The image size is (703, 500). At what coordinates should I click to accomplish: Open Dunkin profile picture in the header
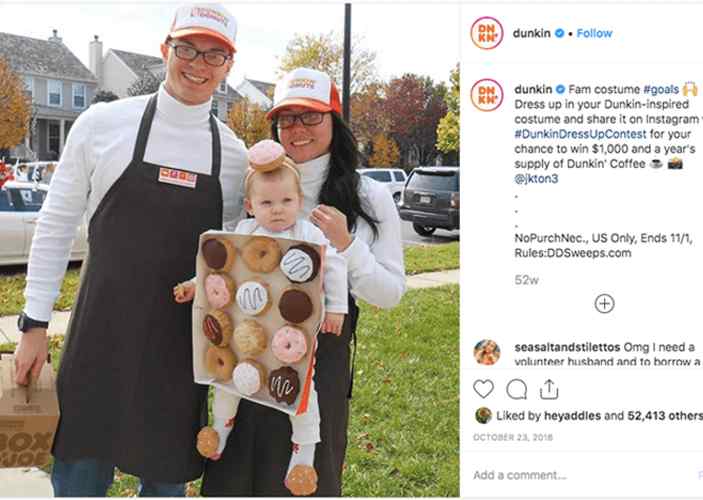[x=487, y=33]
